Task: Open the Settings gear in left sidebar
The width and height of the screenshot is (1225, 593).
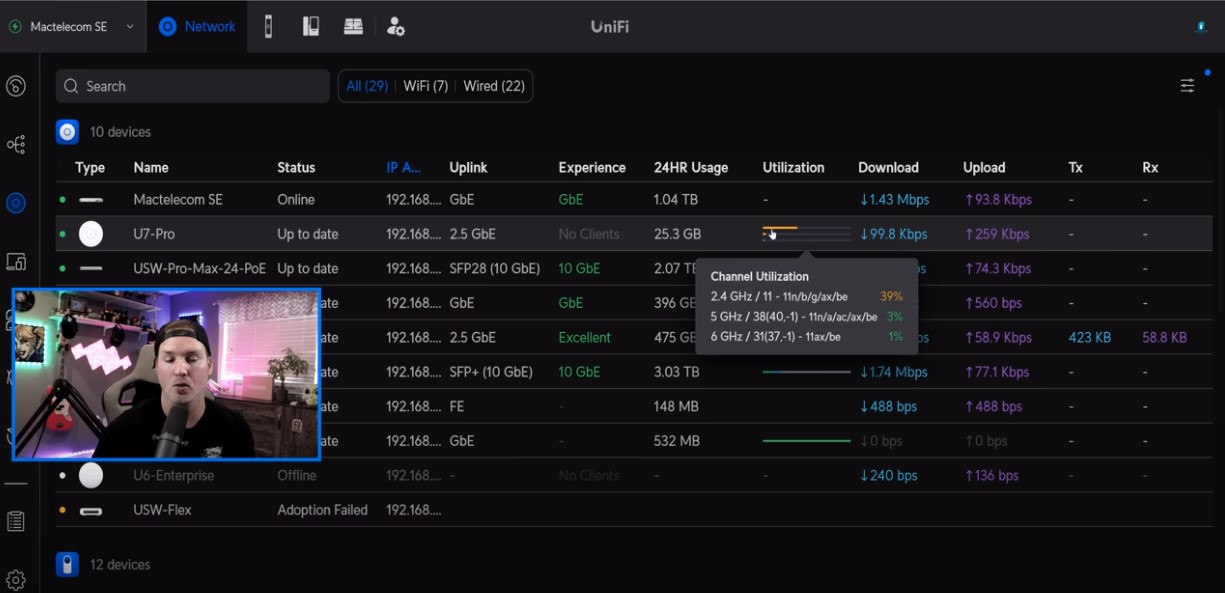Action: 16,579
